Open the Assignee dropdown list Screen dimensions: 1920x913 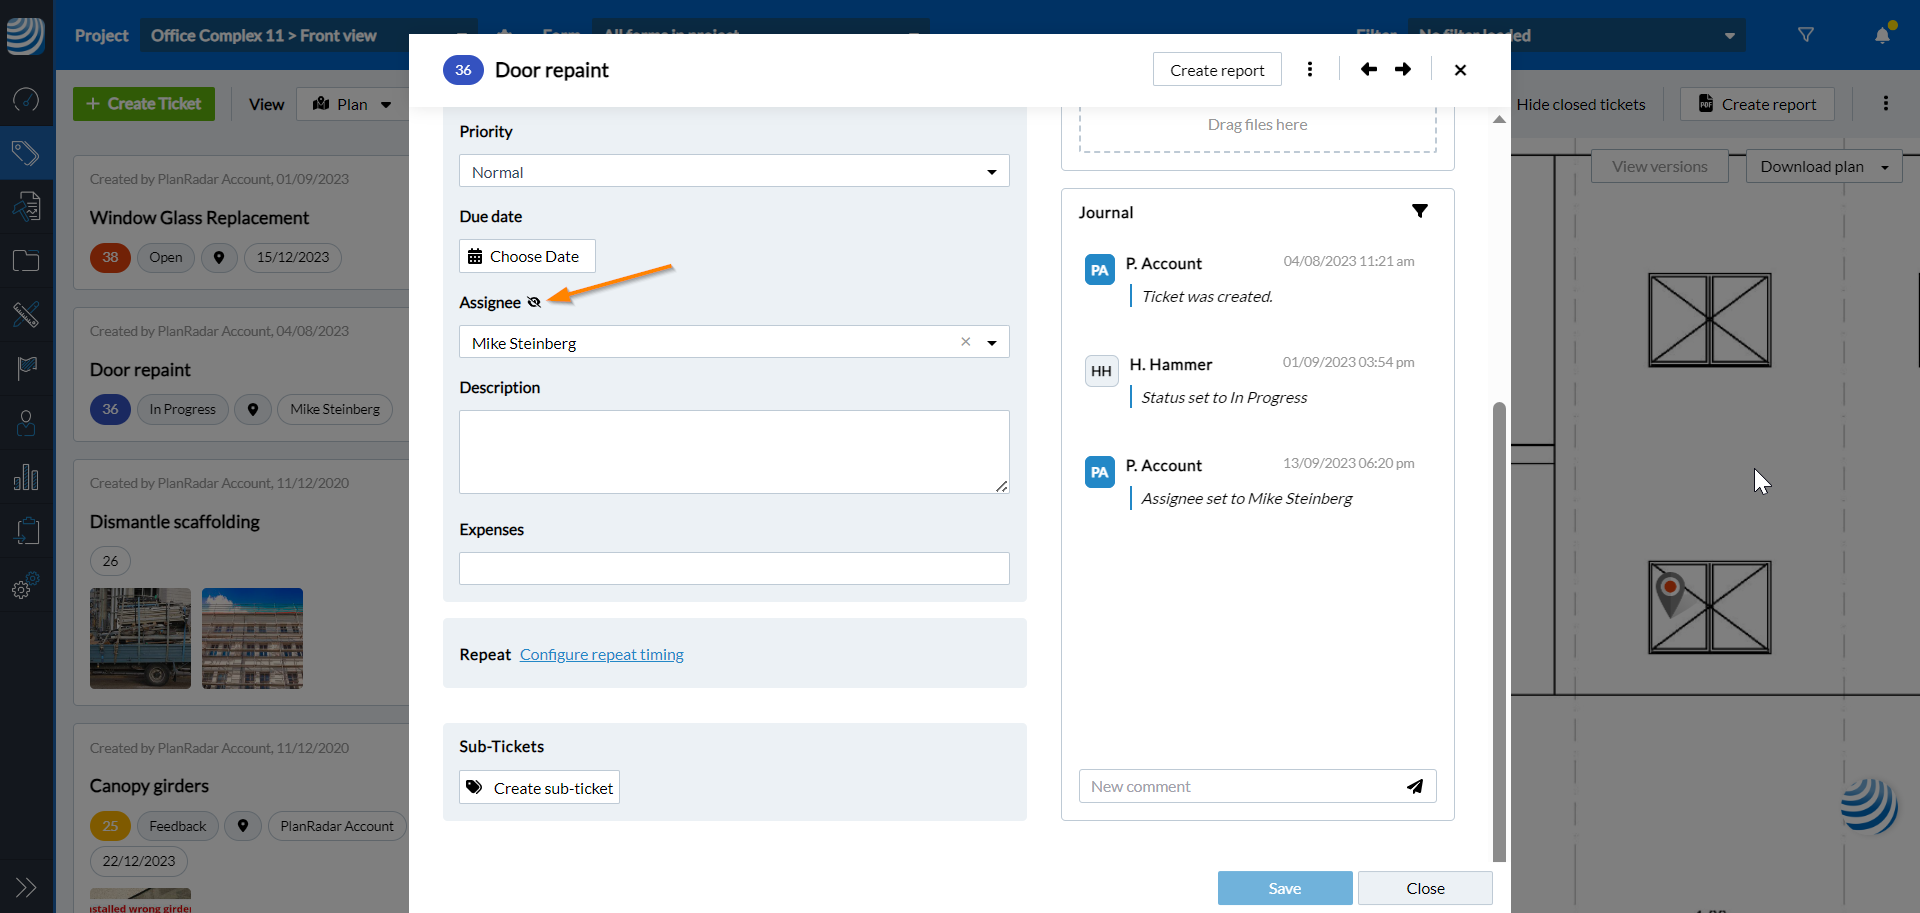click(x=991, y=343)
